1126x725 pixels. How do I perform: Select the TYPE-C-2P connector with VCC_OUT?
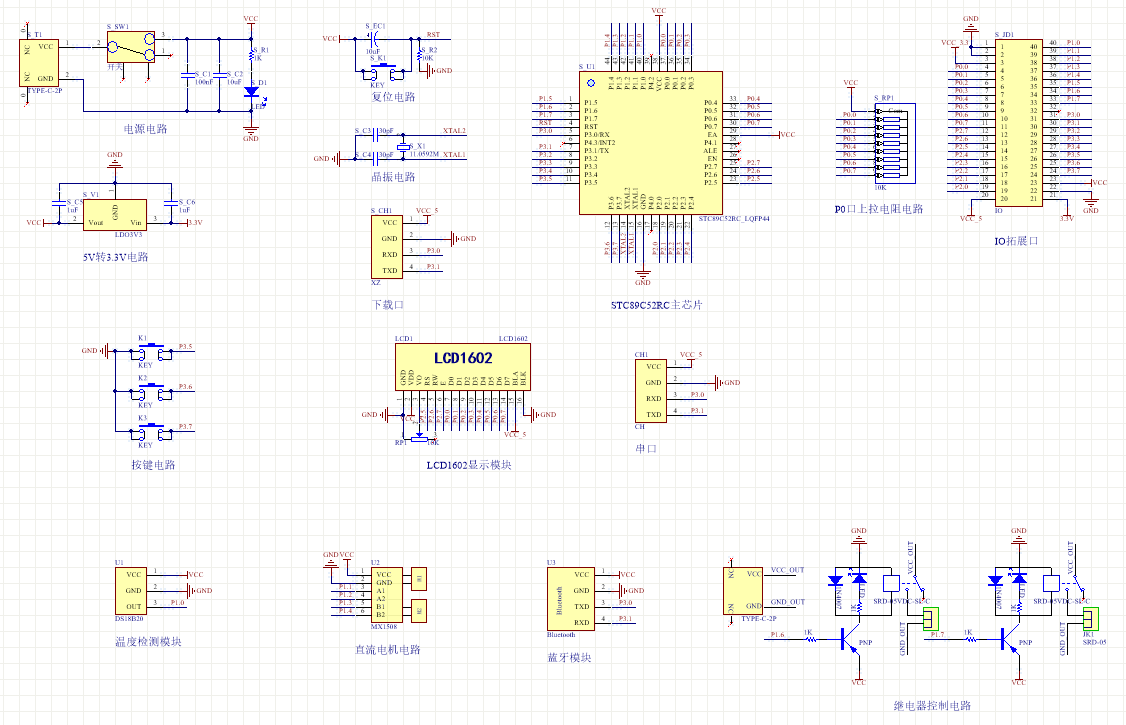tap(743, 591)
